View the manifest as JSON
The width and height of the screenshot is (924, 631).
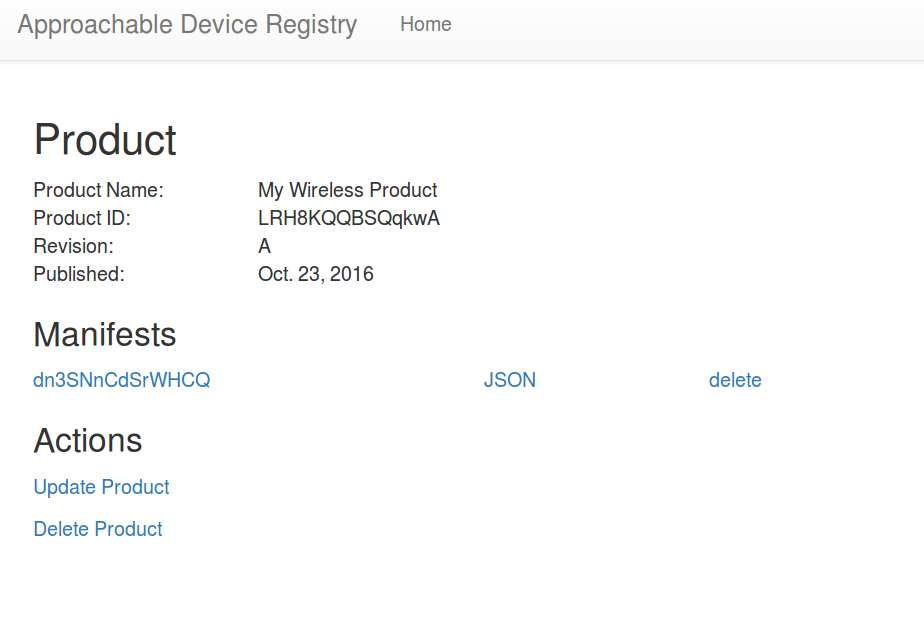point(510,380)
